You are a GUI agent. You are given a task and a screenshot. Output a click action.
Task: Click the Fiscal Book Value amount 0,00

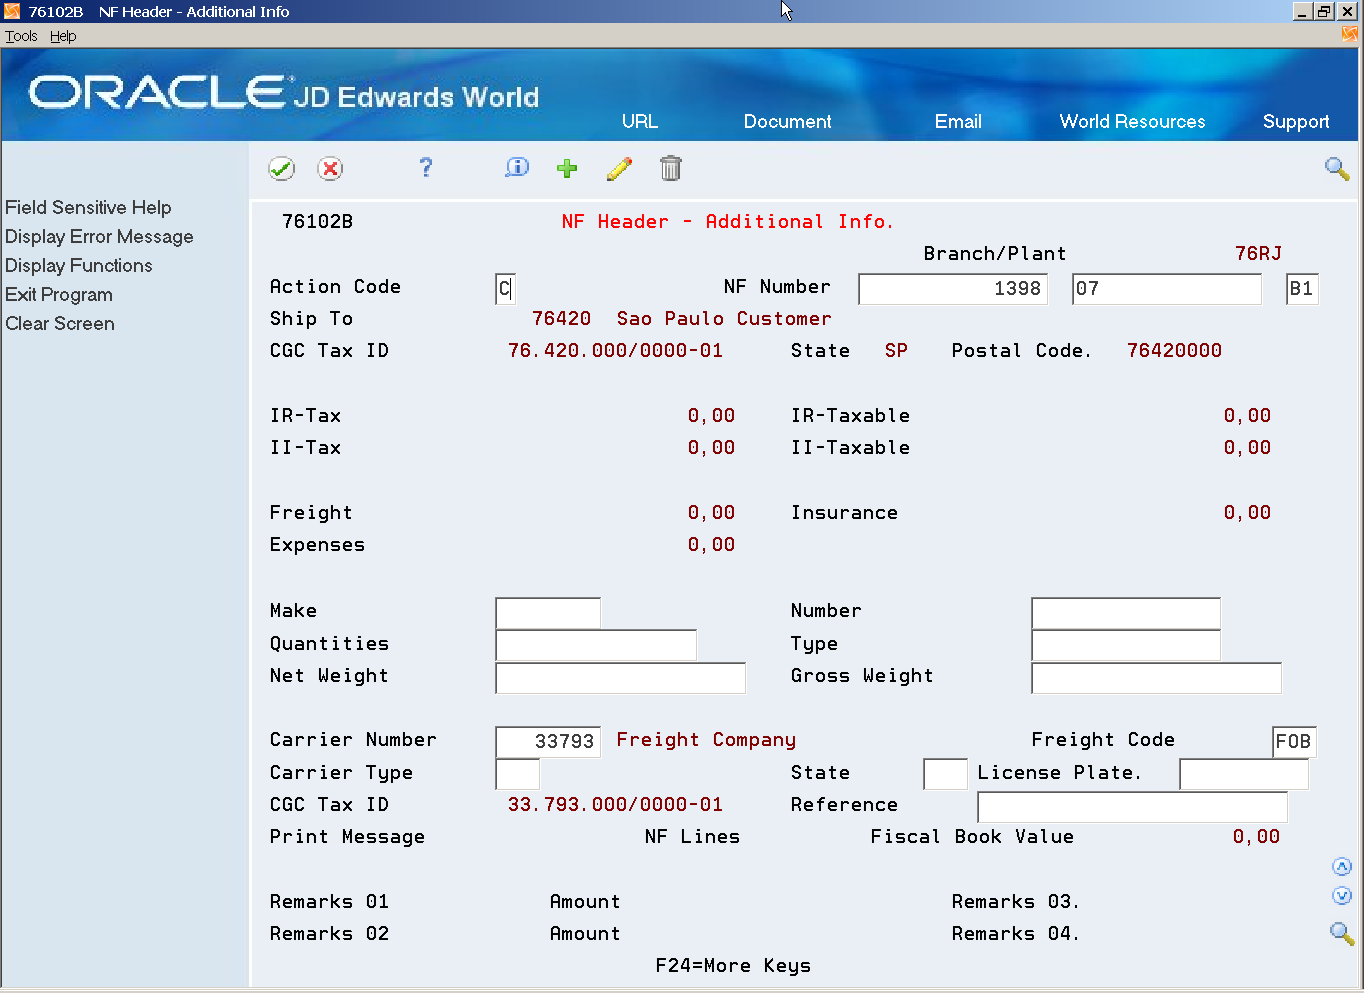[x=1256, y=837]
